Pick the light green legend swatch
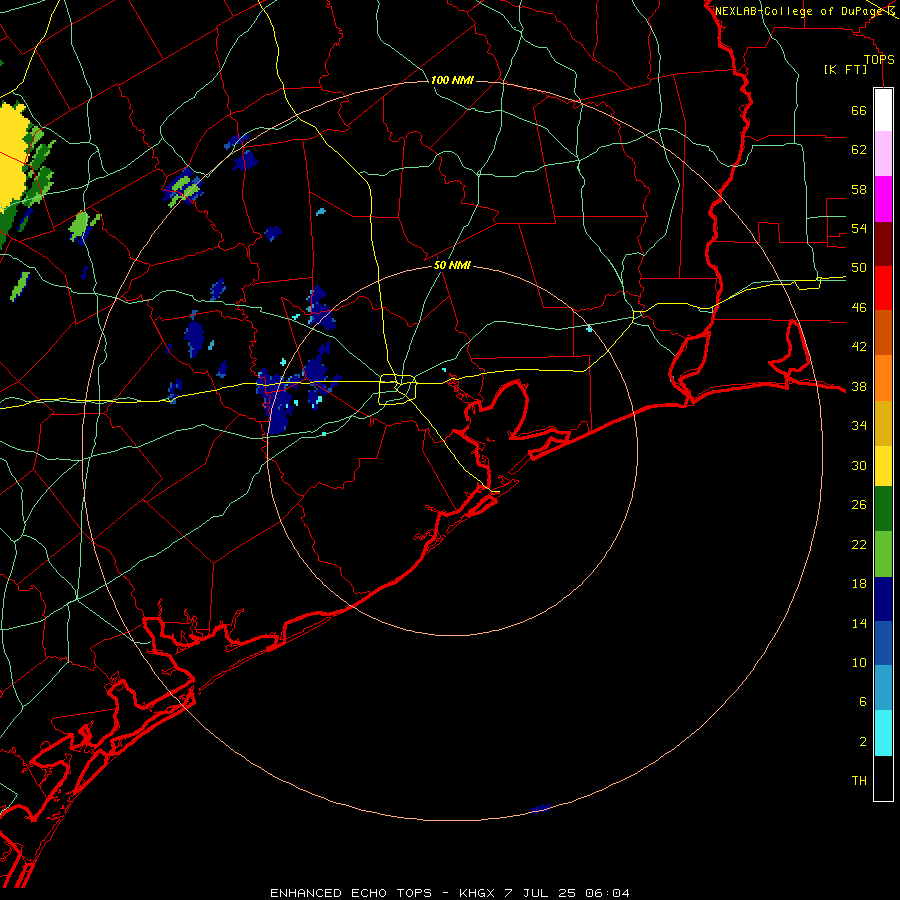Image resolution: width=900 pixels, height=900 pixels. click(883, 554)
